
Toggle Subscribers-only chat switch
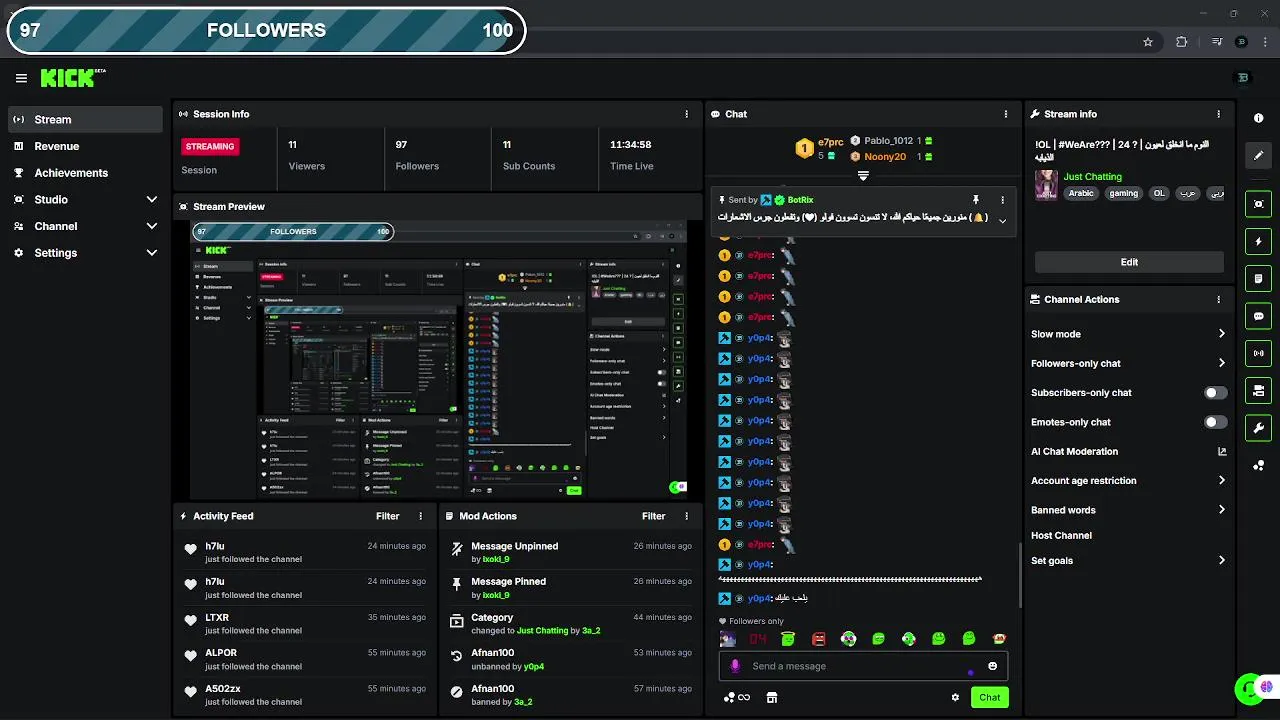pos(1215,393)
